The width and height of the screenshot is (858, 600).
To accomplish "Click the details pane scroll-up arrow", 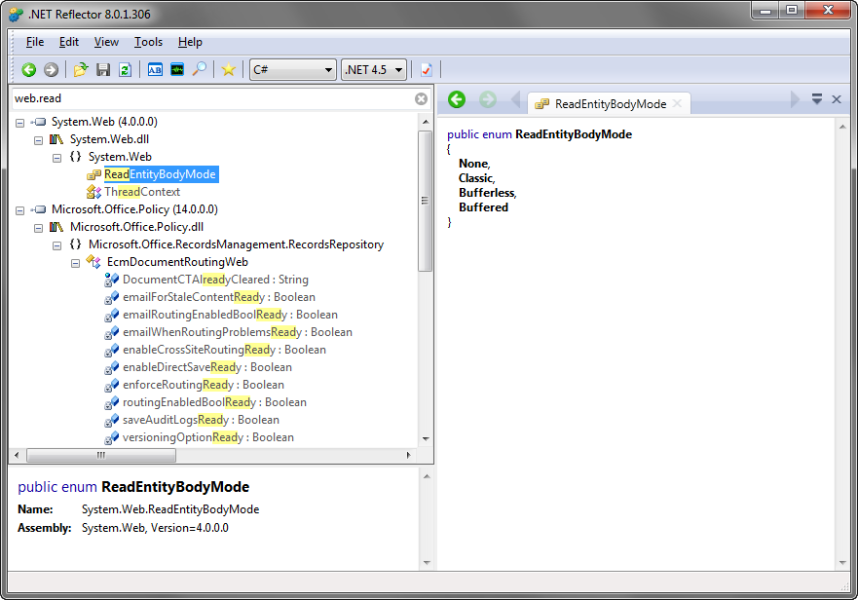I will (x=426, y=476).
